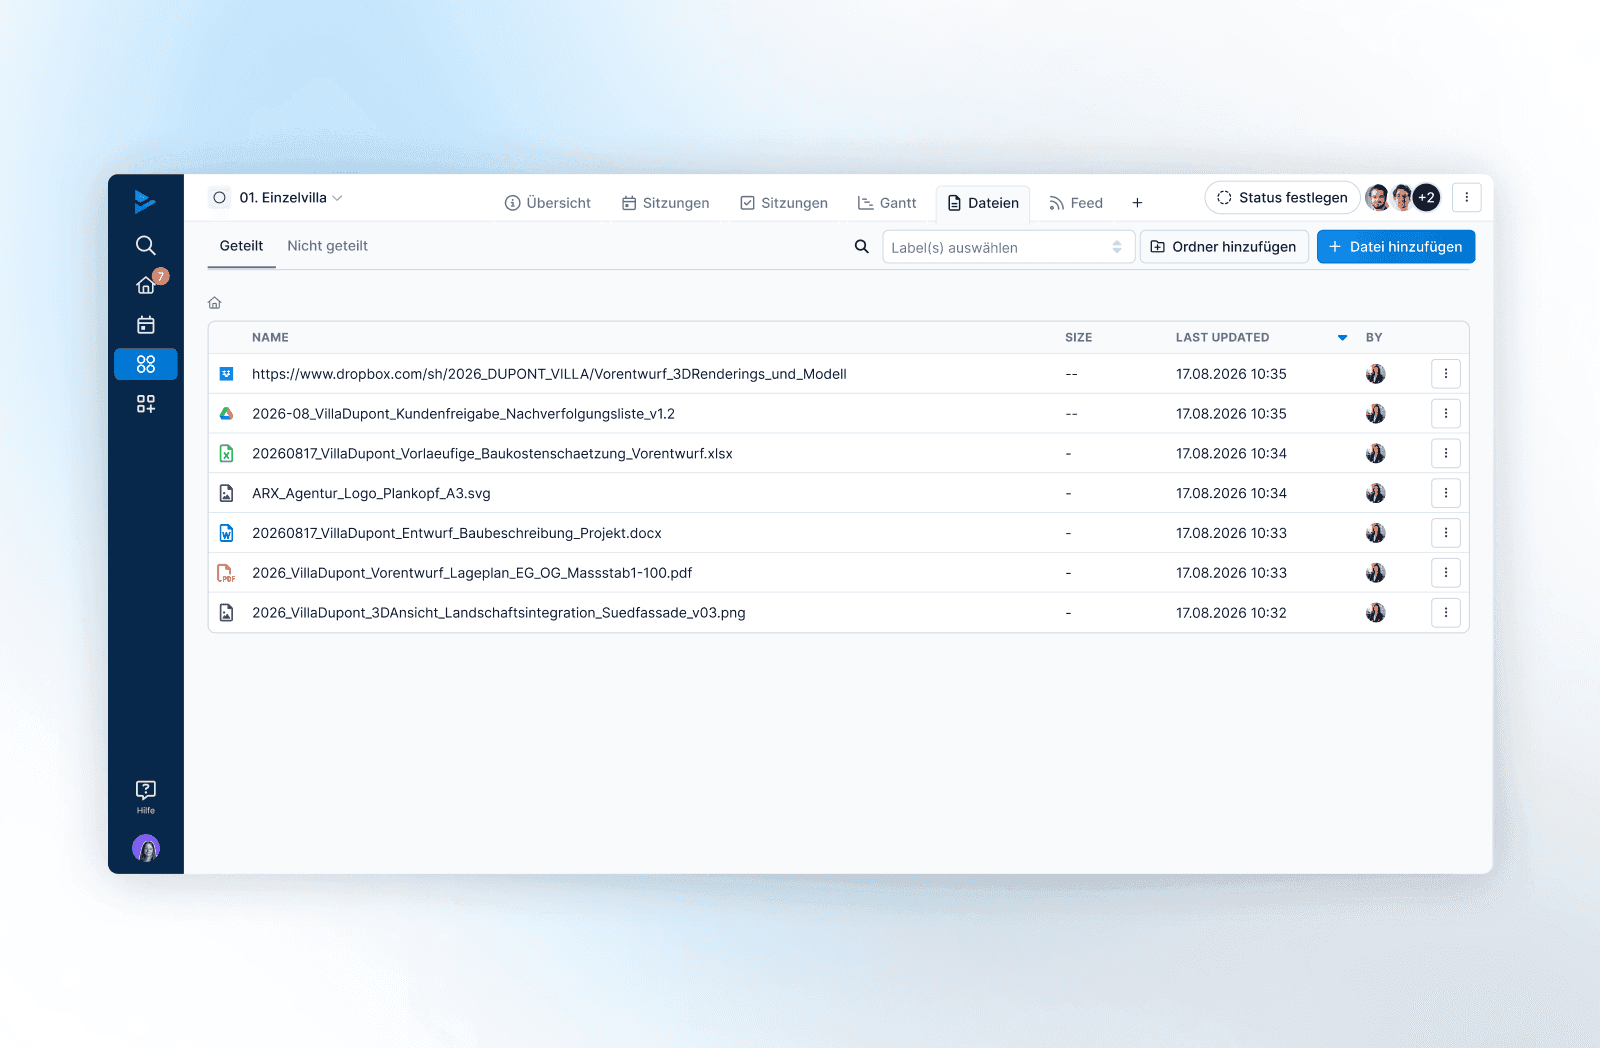Click date 17.08.2026 10:32
Viewport: 1600px width, 1048px height.
[x=1231, y=613]
